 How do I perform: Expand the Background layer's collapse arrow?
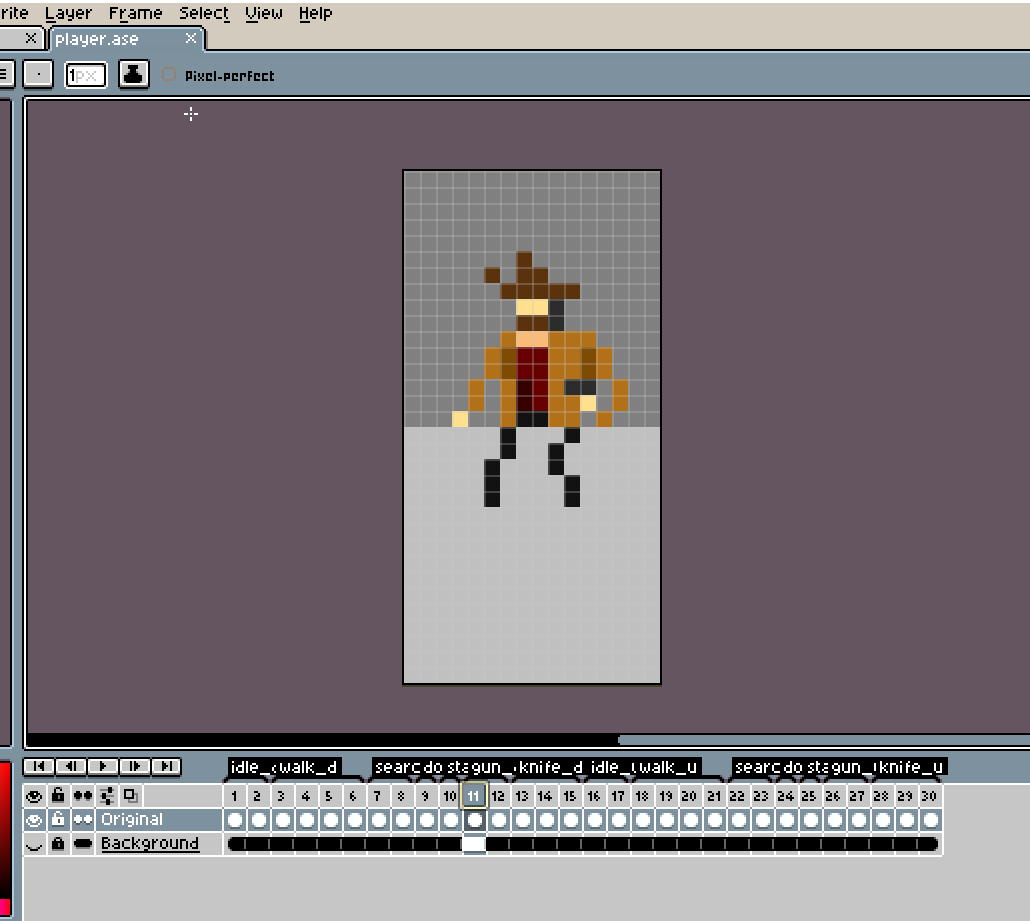tap(32, 843)
